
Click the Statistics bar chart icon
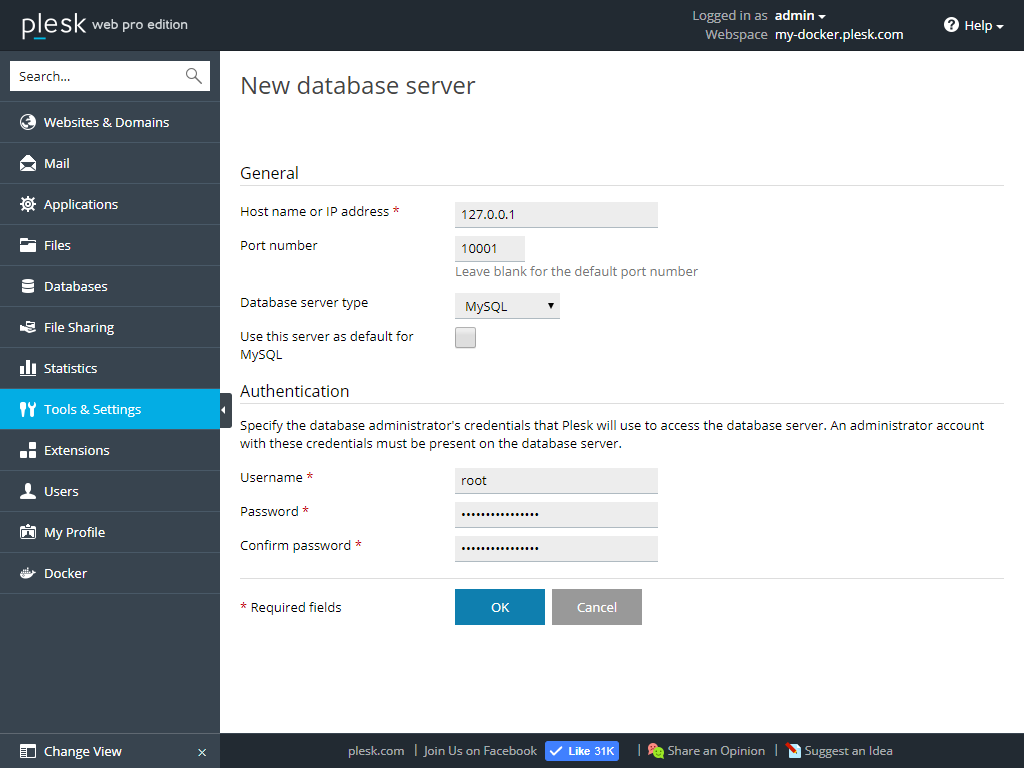[x=27, y=368]
